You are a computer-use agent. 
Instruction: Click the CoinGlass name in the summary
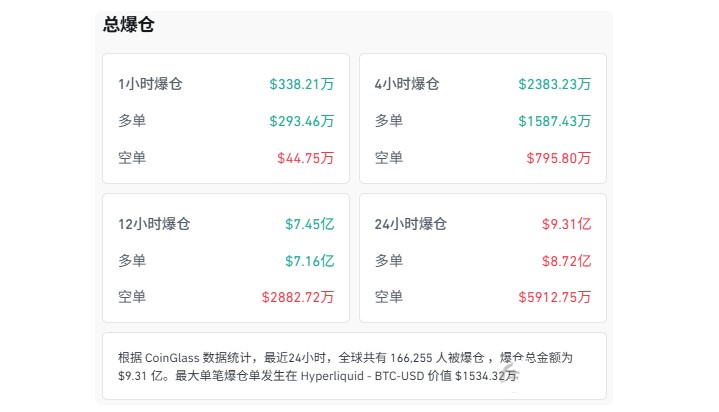coord(172,357)
